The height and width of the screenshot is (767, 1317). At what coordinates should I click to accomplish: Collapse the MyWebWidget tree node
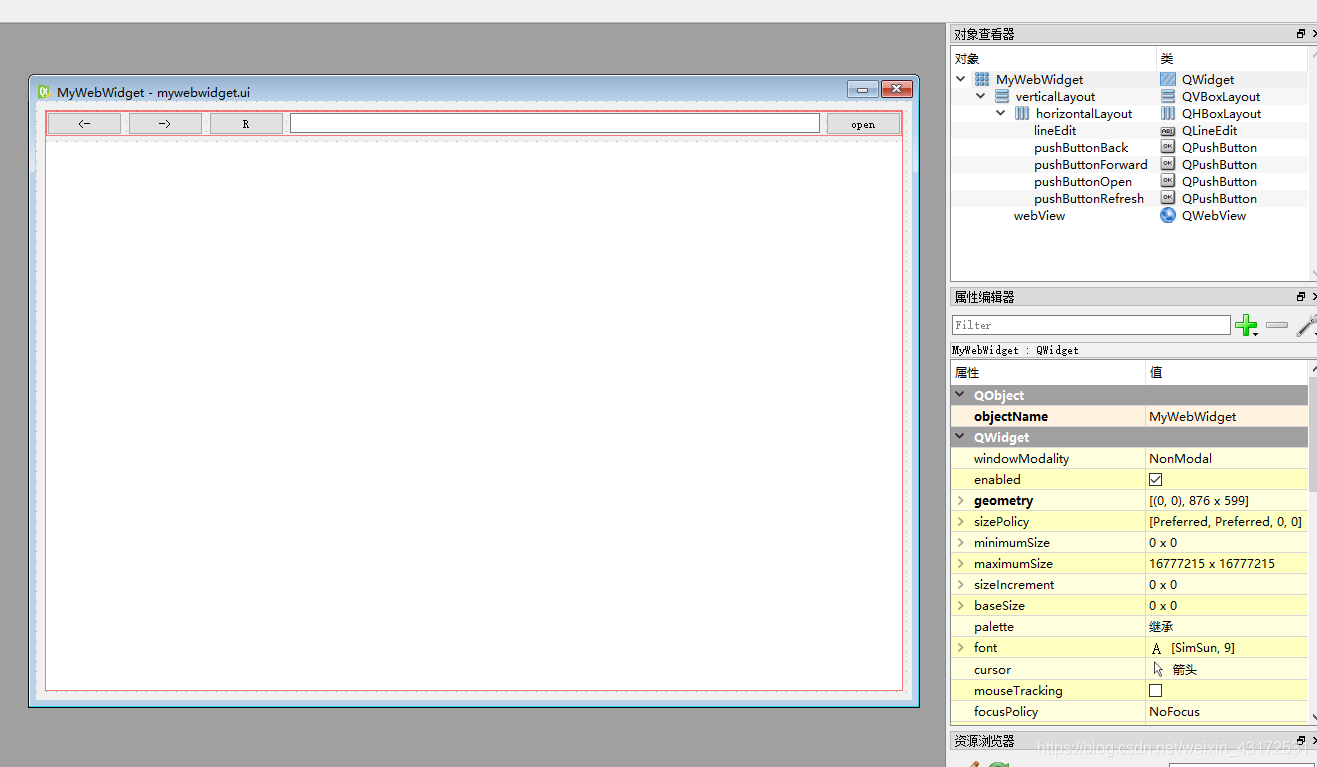(961, 79)
